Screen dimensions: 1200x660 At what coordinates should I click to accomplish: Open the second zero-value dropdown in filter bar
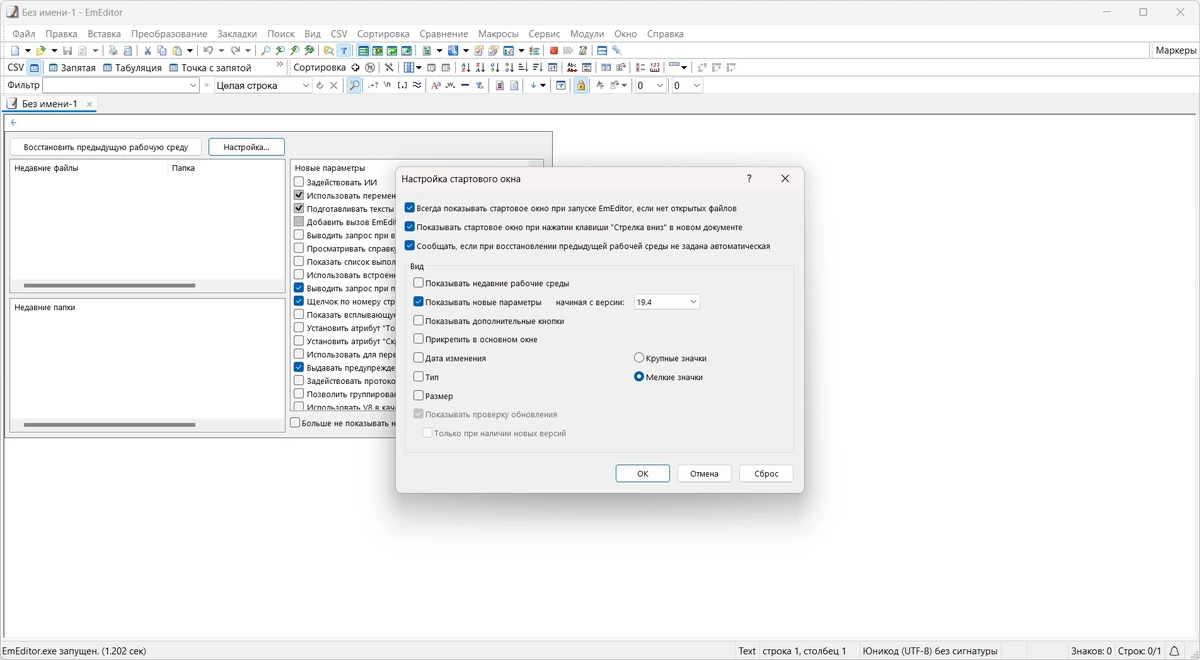(696, 85)
